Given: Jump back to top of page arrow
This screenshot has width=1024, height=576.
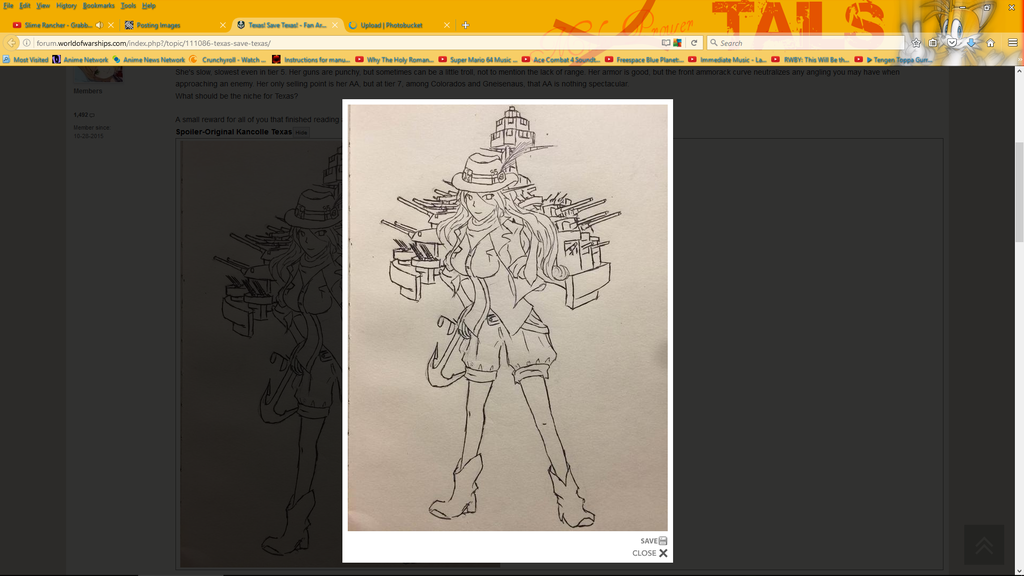Looking at the screenshot, I should tap(984, 545).
